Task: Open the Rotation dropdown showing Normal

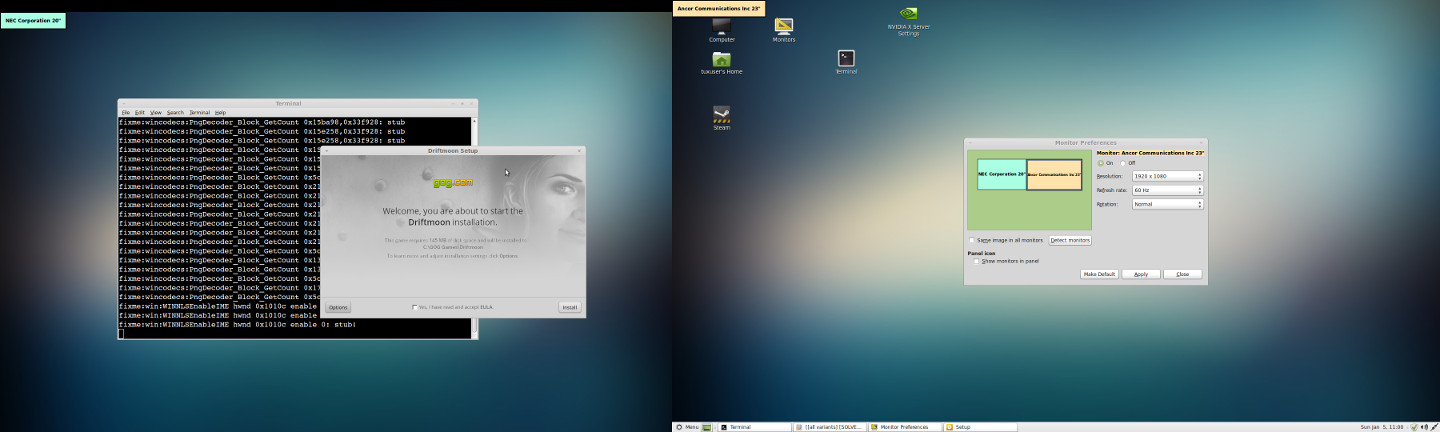Action: [1167, 204]
